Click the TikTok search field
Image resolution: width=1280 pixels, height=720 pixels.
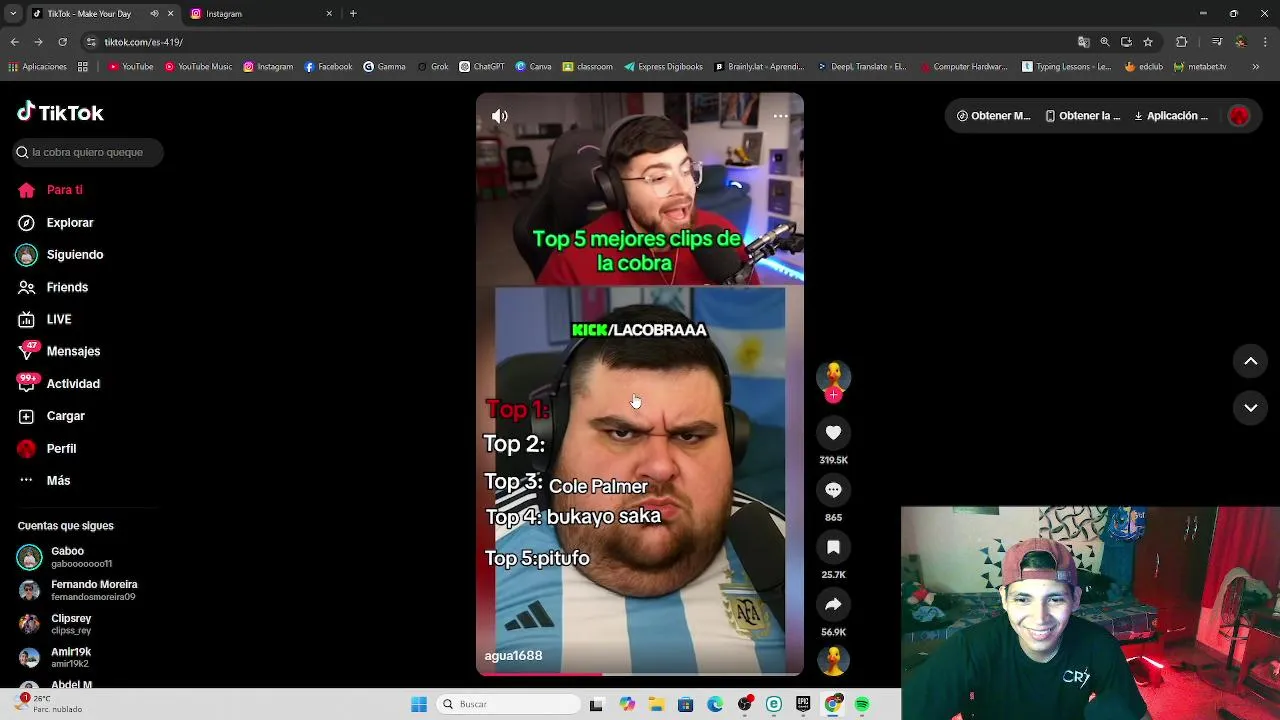[87, 152]
